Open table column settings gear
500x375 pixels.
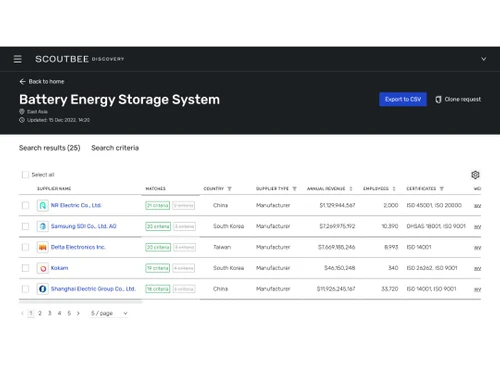pos(475,175)
